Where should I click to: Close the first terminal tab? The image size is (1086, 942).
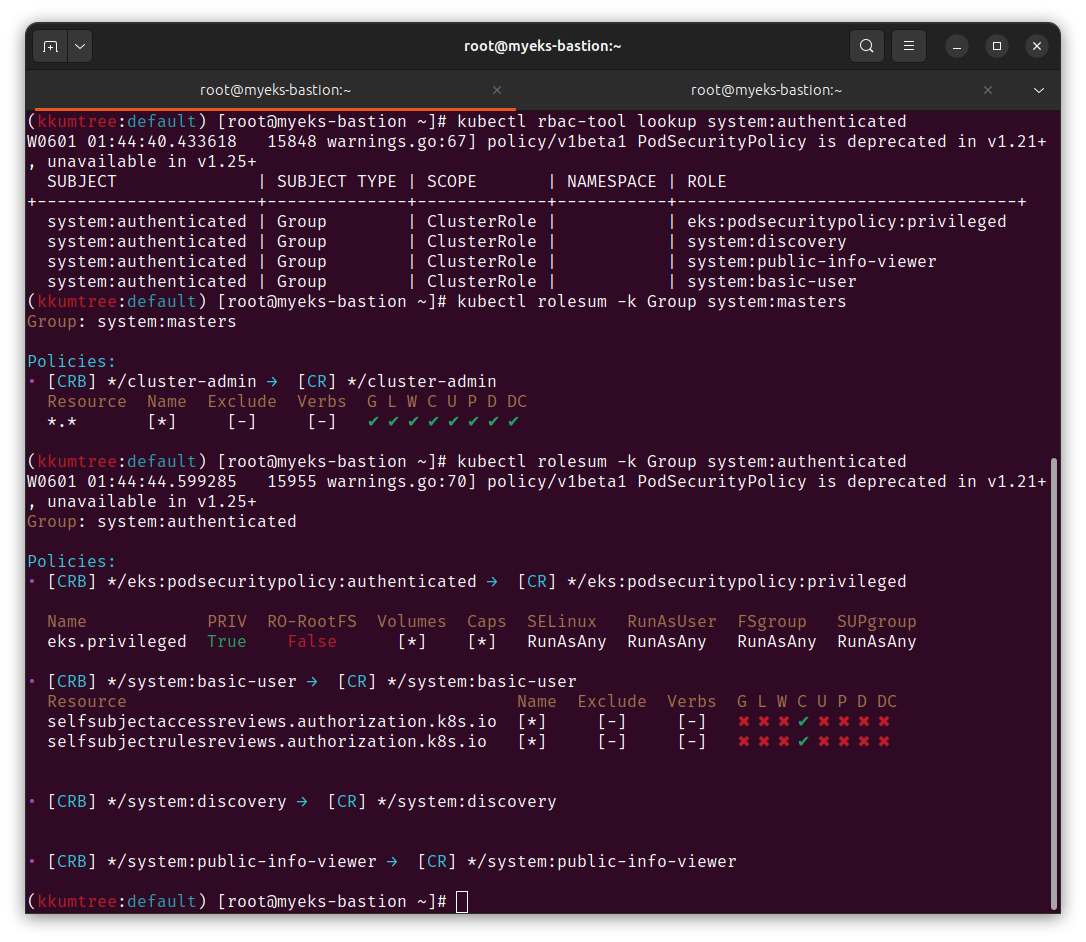tap(497, 90)
